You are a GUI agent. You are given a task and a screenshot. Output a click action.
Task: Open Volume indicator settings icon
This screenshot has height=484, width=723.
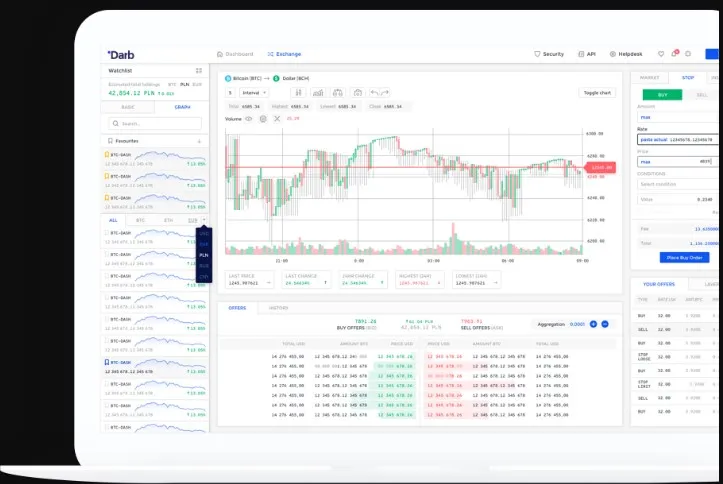click(263, 119)
